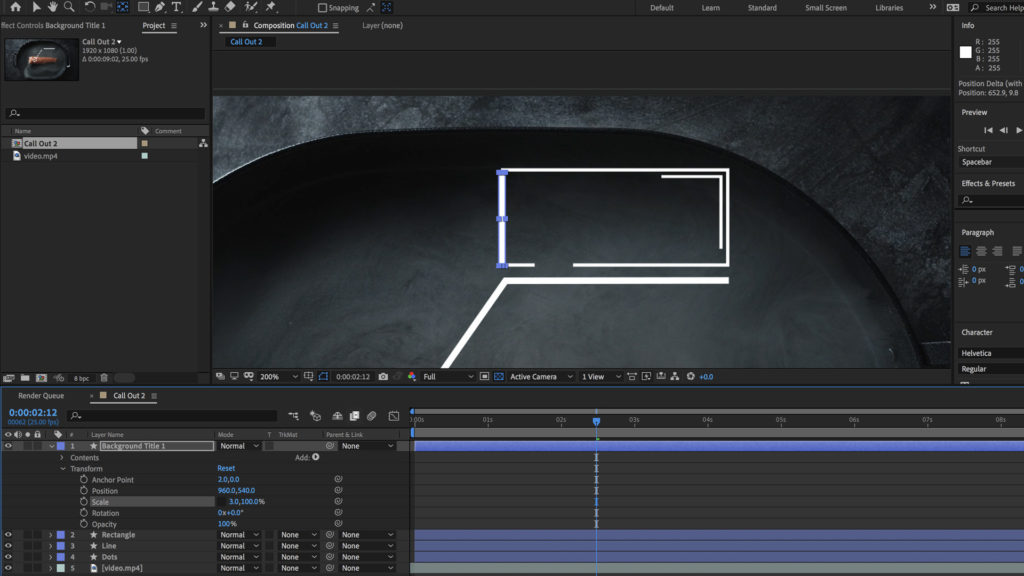Select the Hand tool
The width and height of the screenshot is (1024, 576).
(x=52, y=7)
